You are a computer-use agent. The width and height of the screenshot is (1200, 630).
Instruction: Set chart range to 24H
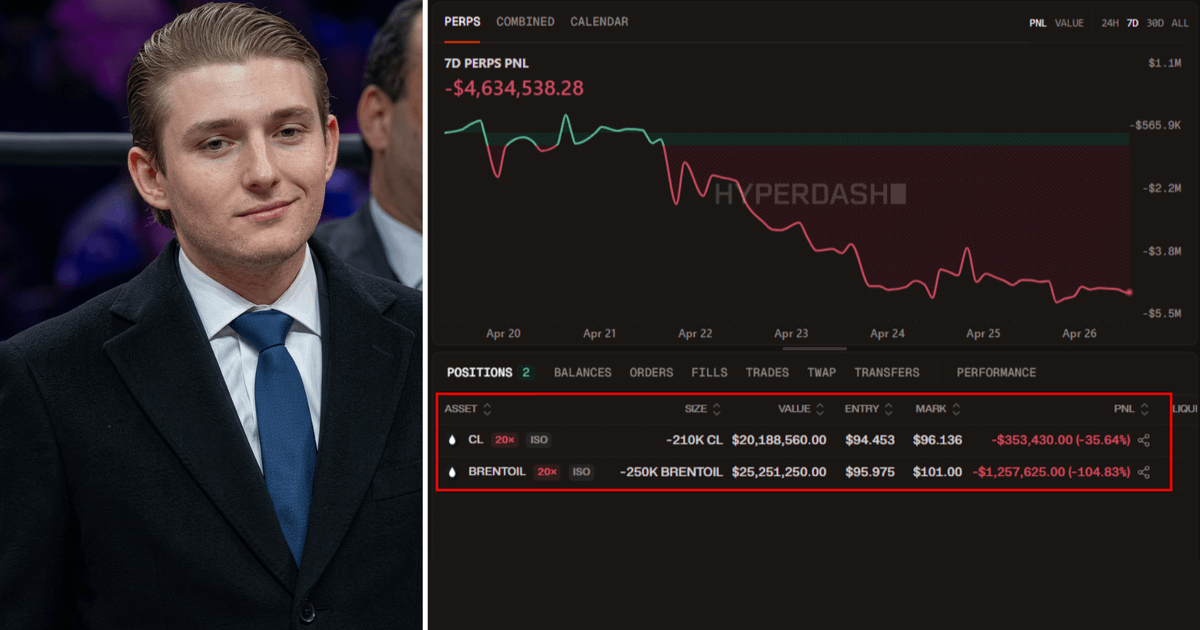coord(1110,23)
